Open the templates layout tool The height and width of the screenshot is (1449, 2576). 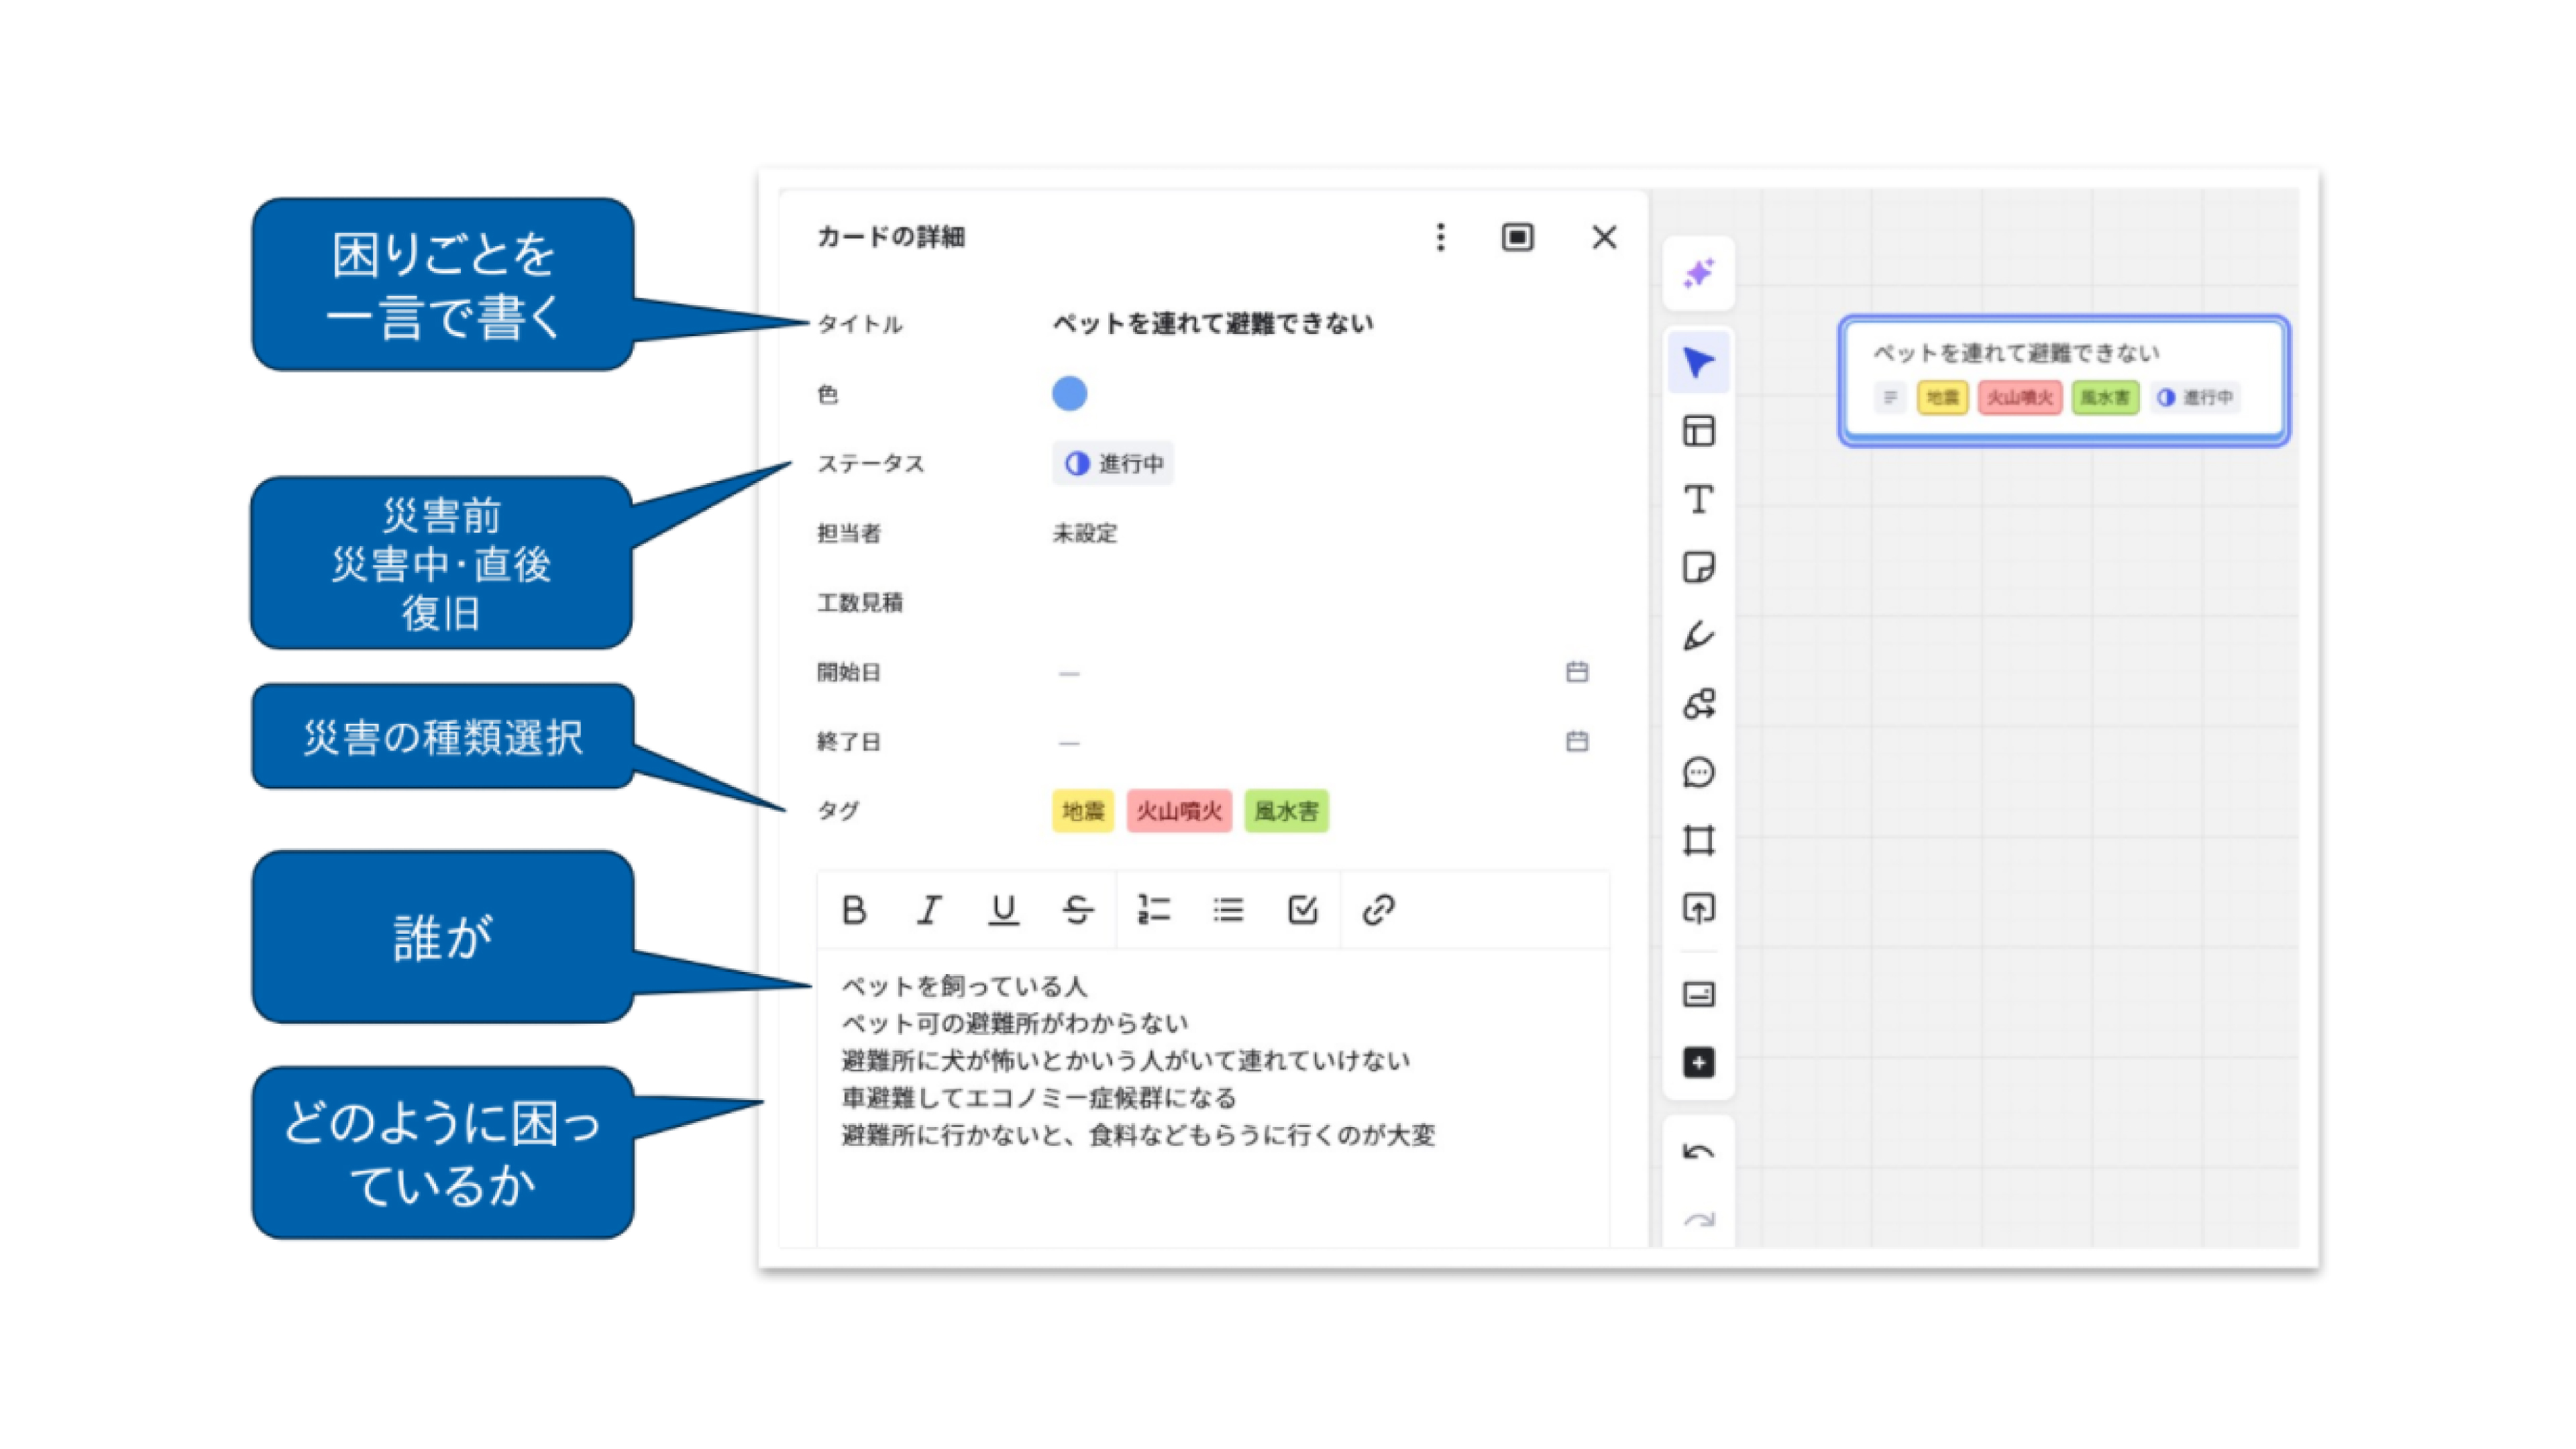(x=1698, y=431)
